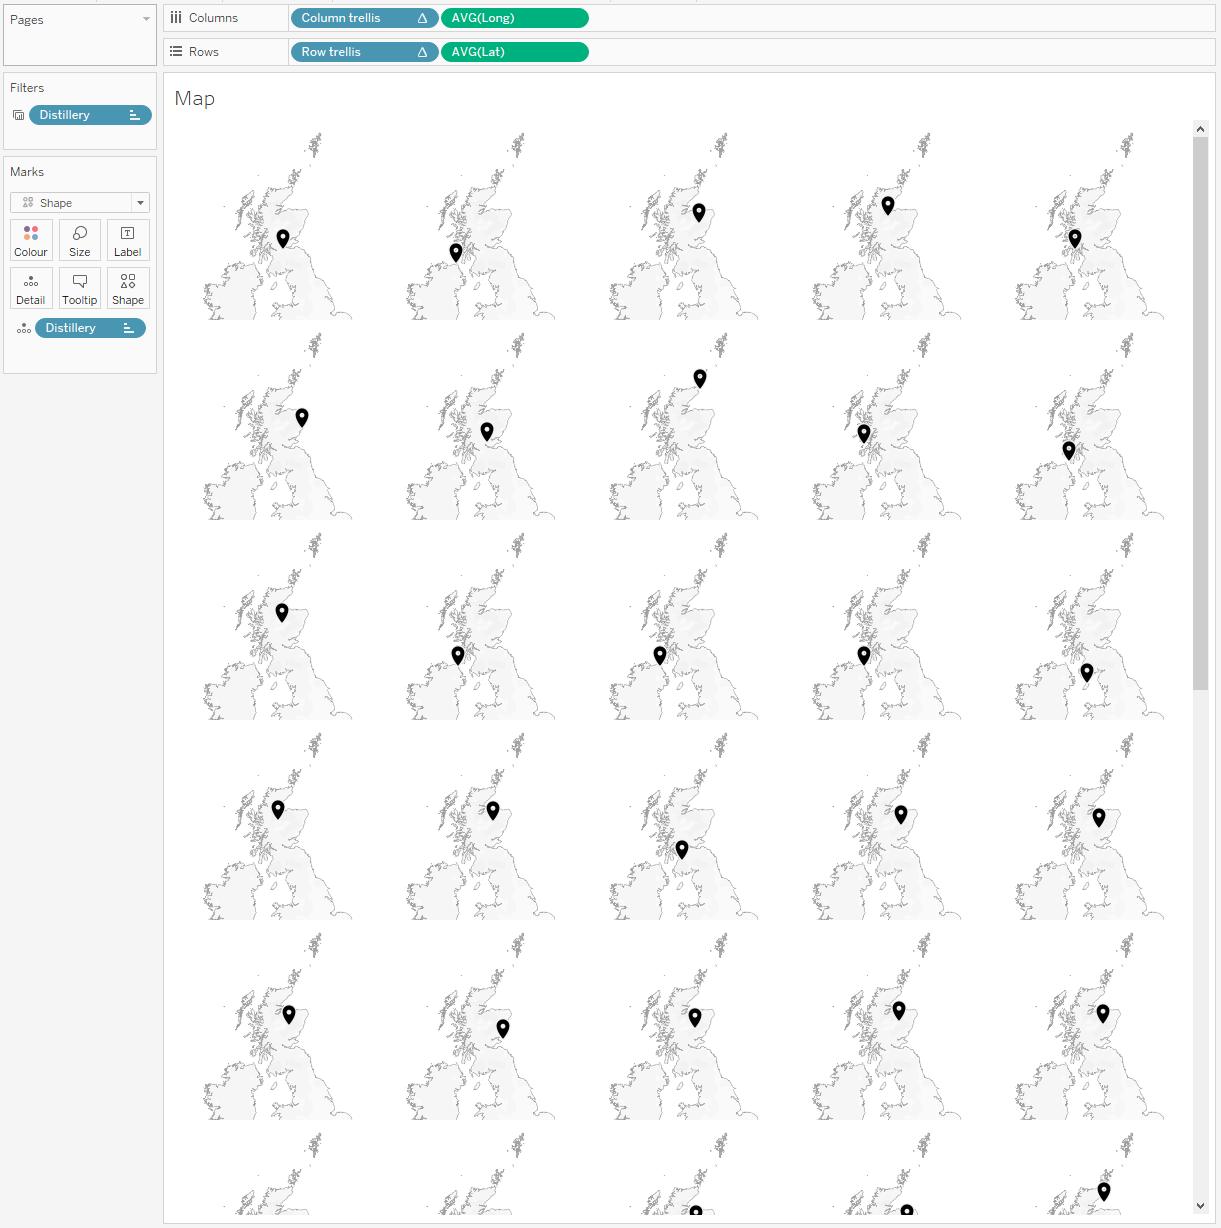Screen dimensions: 1221x1228
Task: Open the Label marks card
Action: (x=128, y=240)
